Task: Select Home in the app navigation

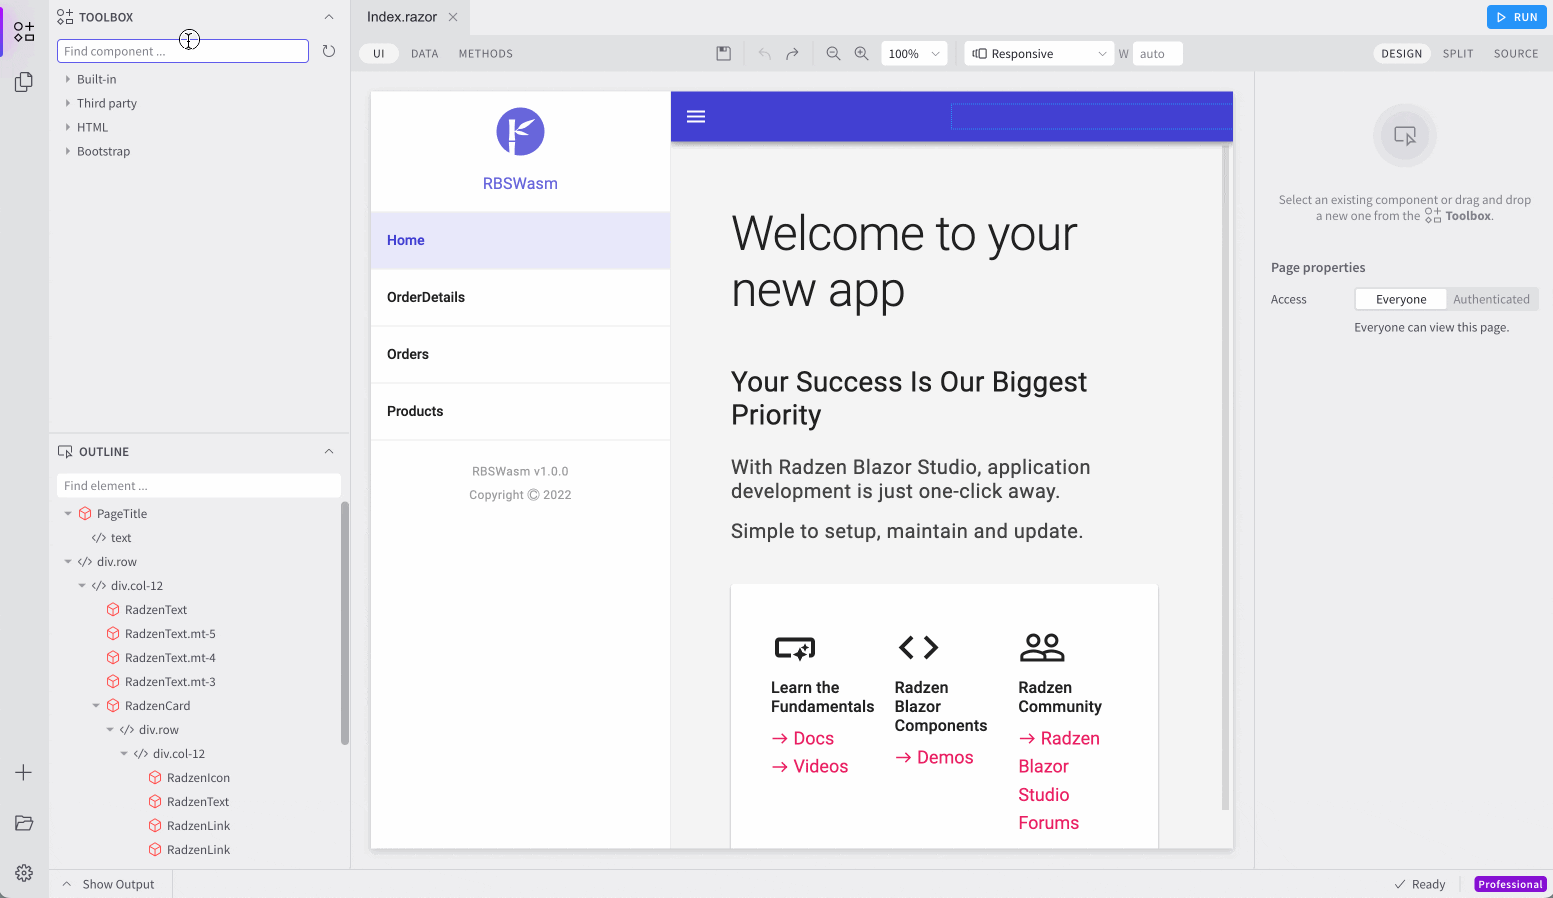Action: [520, 240]
